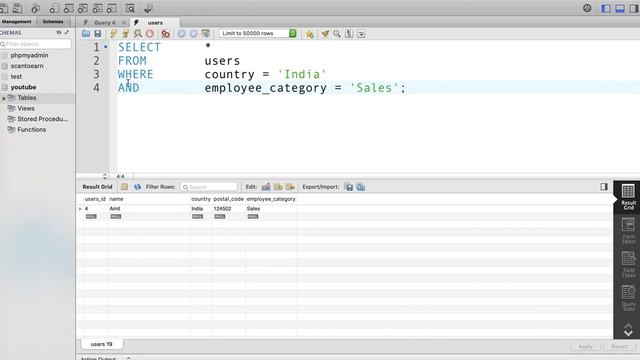Select scantoearn schema
Viewport: 640px width, 360px height.
[27, 66]
